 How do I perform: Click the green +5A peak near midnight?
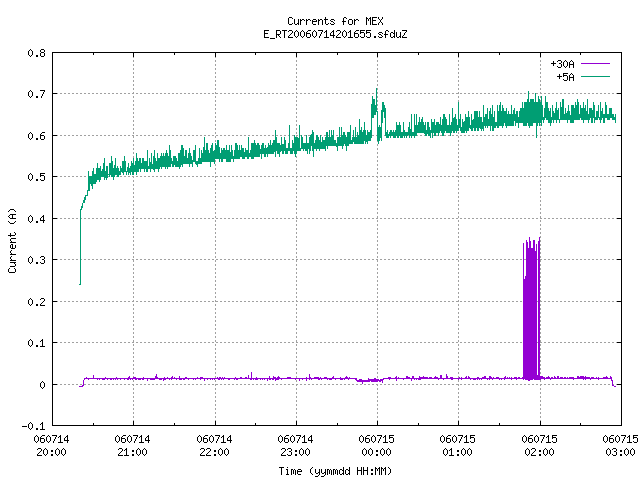tap(378, 116)
